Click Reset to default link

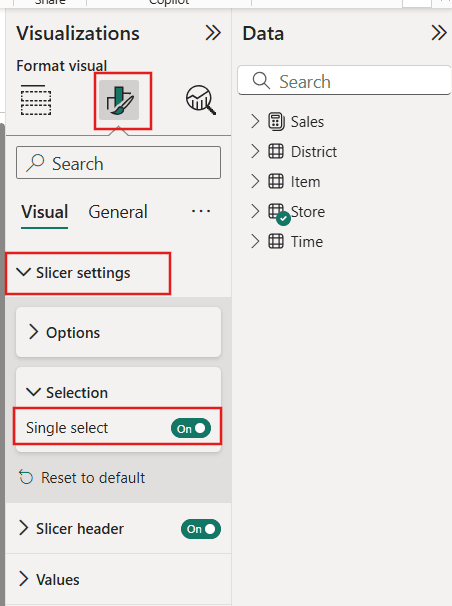point(93,478)
